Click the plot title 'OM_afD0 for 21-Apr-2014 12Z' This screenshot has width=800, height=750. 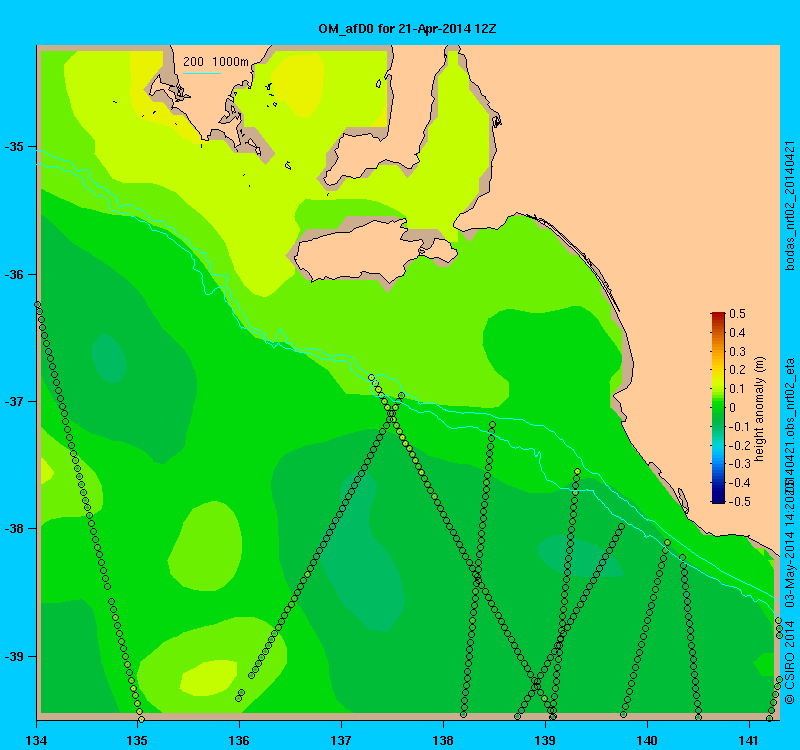tap(407, 29)
